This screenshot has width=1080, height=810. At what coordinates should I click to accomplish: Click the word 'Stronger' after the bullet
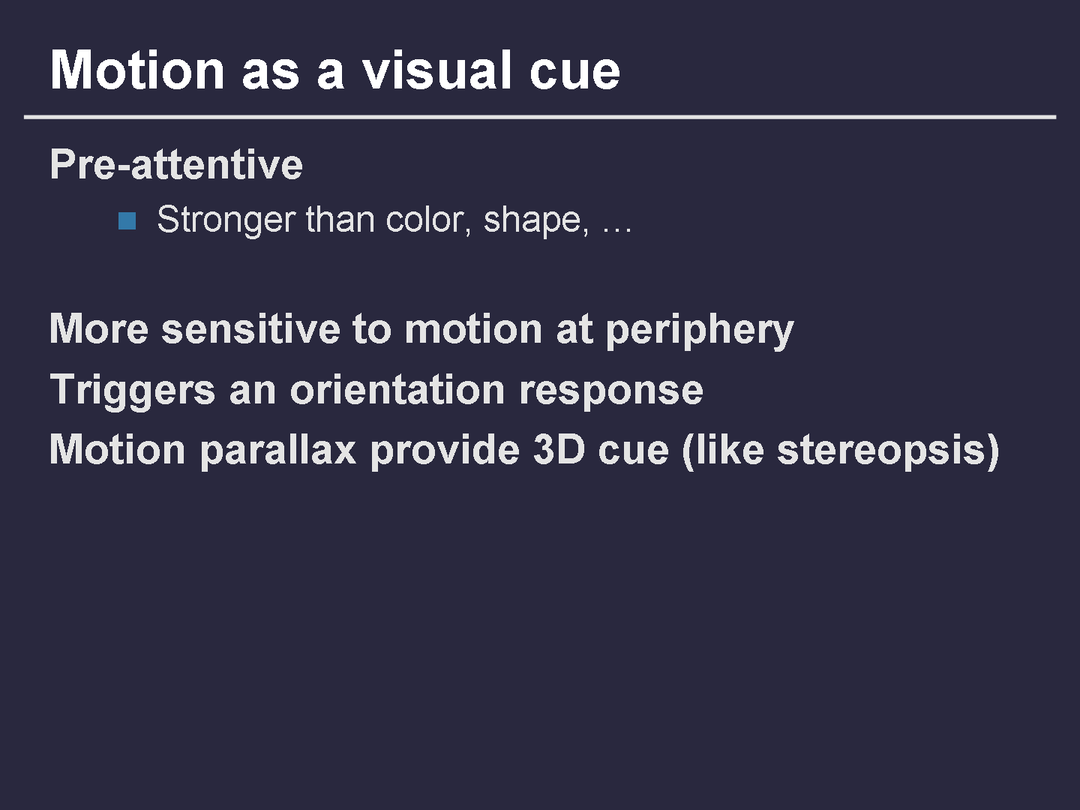tap(226, 222)
